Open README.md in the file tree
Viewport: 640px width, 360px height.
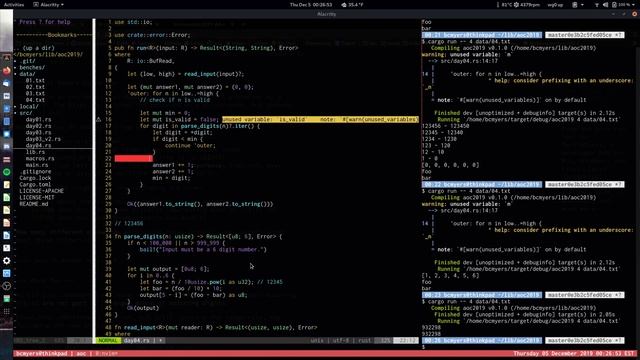[x=33, y=204]
